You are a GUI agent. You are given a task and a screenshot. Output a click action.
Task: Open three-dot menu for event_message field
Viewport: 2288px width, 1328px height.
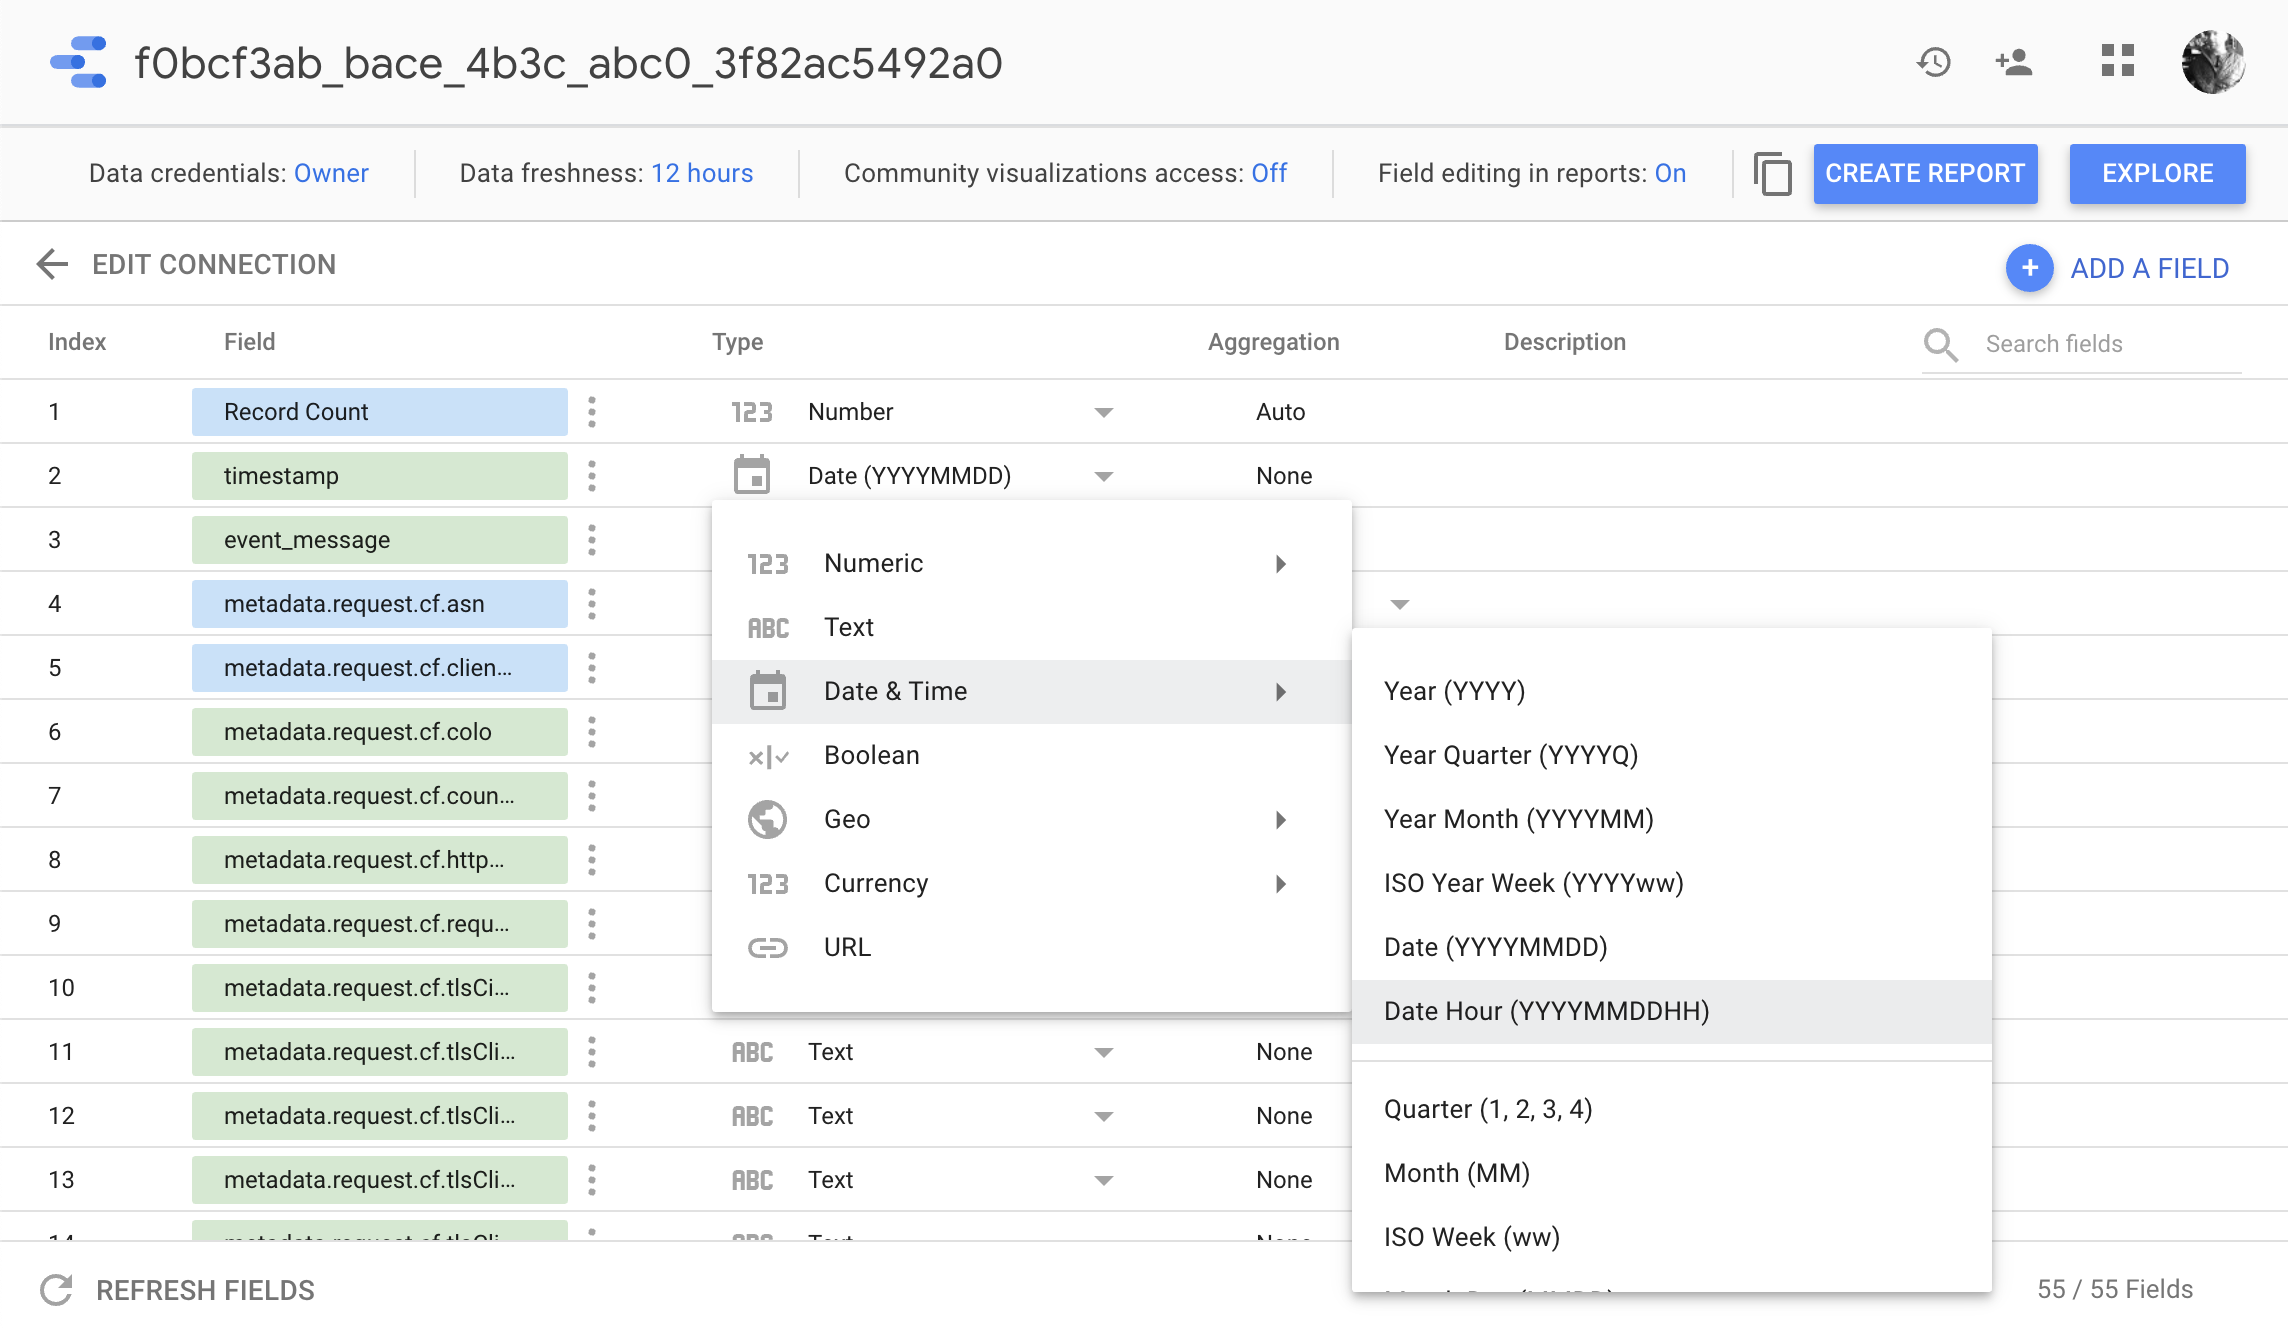(592, 540)
